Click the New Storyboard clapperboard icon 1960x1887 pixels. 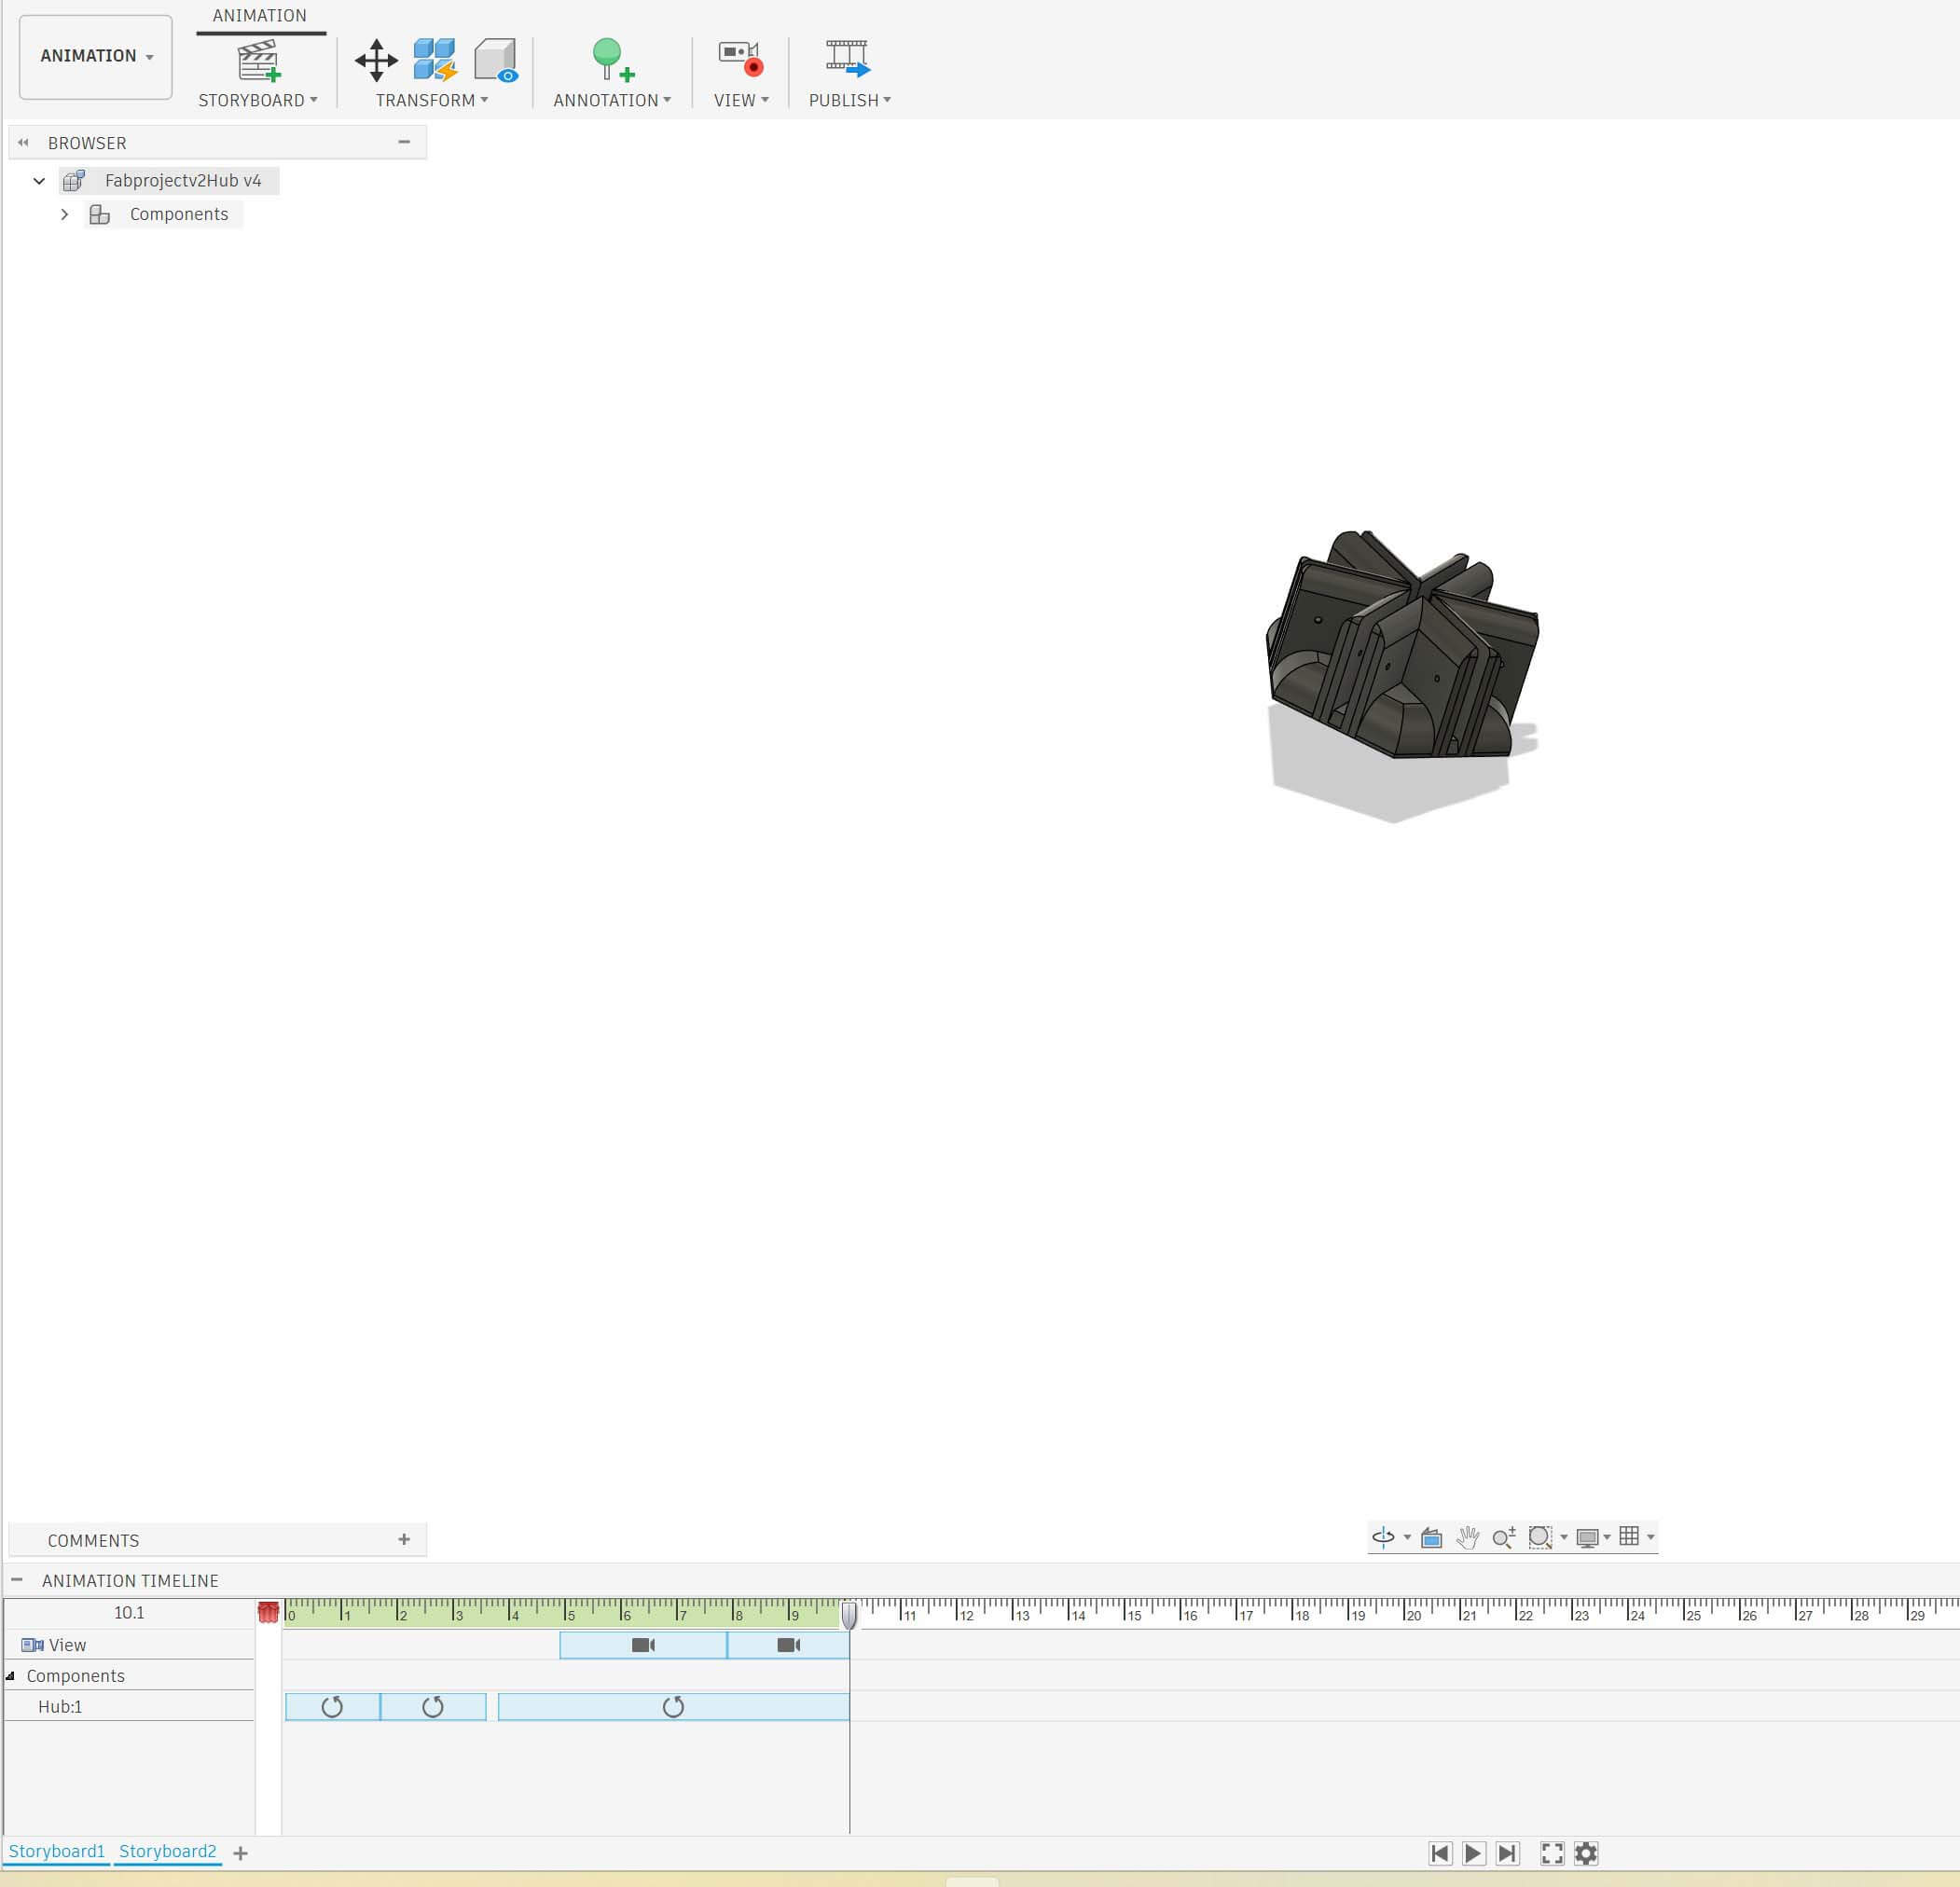coord(258,60)
